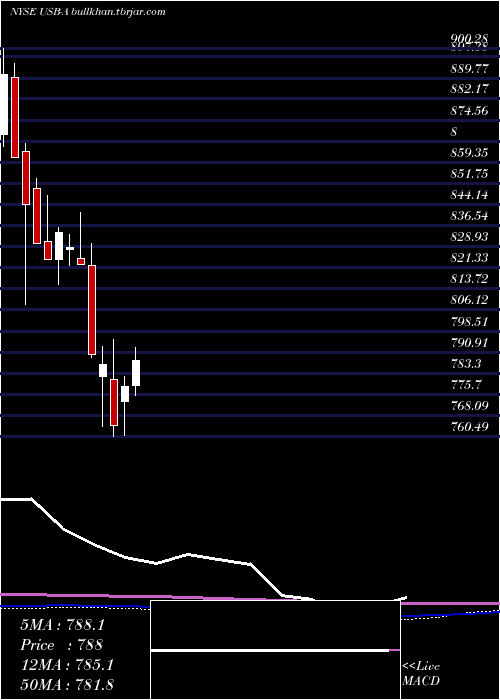
Task: Select the 798.51 price axis label
Action: click(x=469, y=321)
